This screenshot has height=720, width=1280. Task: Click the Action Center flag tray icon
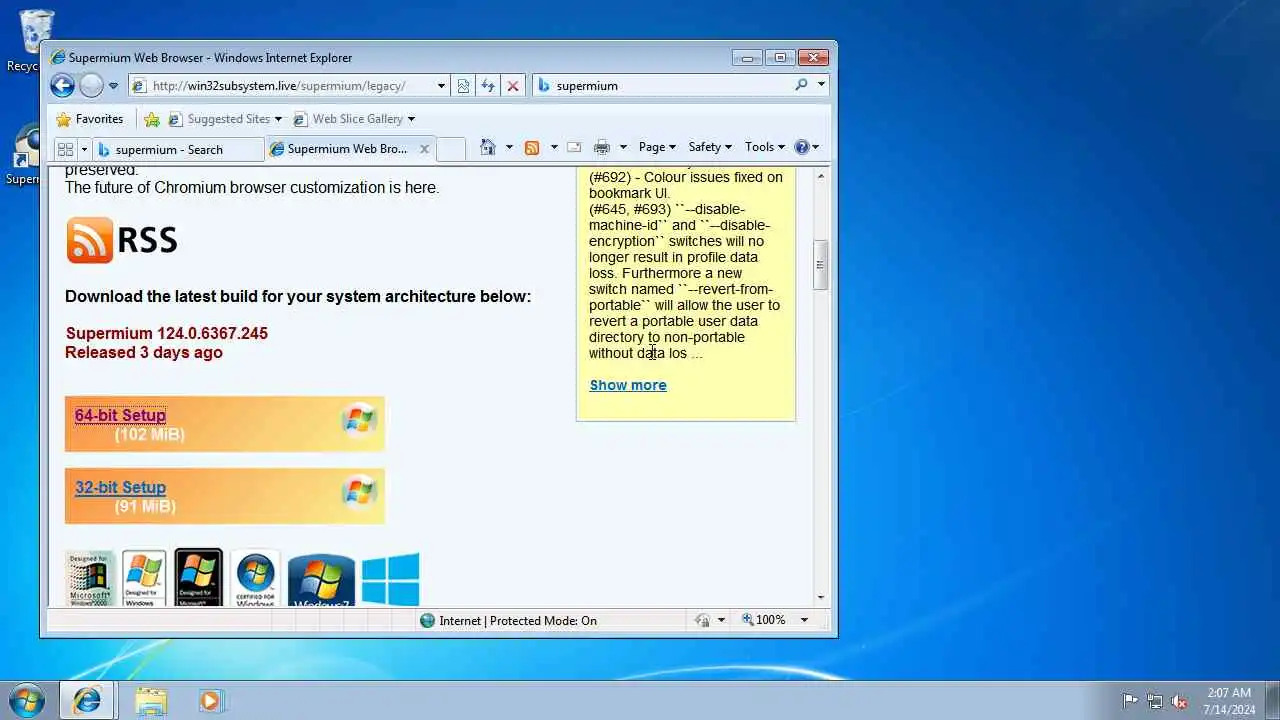pos(1130,701)
